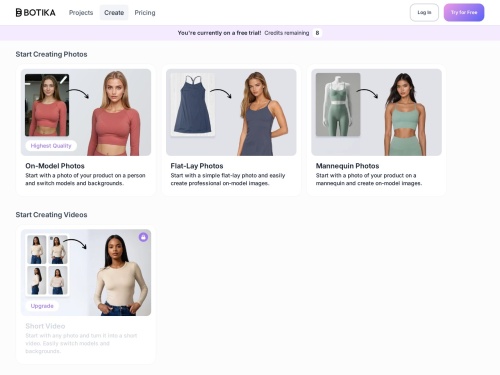Click the Try for Free button
This screenshot has width=500, height=375.
click(464, 13)
